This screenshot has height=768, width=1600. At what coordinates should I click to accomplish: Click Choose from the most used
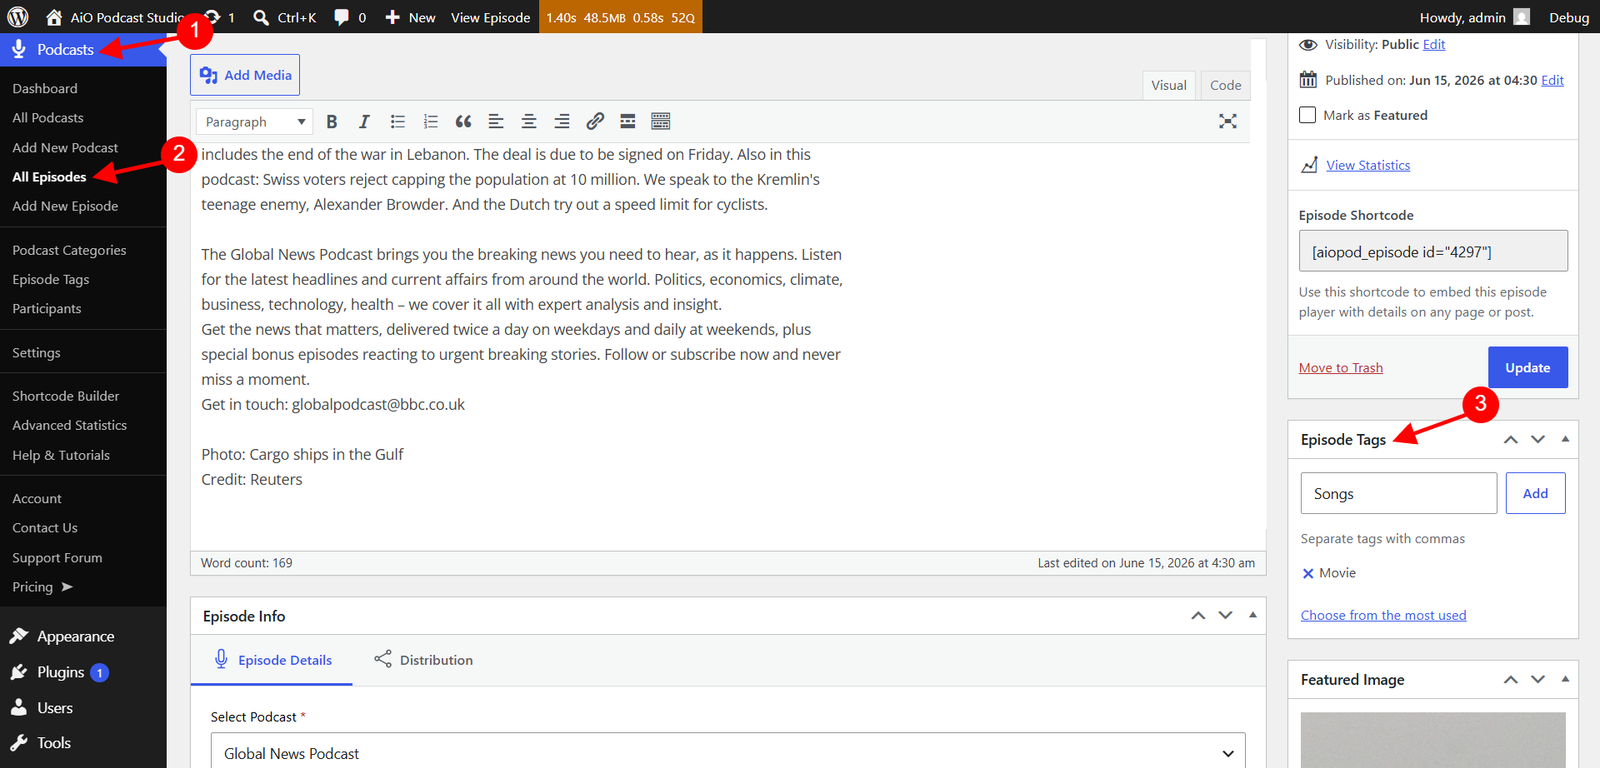point(1383,615)
